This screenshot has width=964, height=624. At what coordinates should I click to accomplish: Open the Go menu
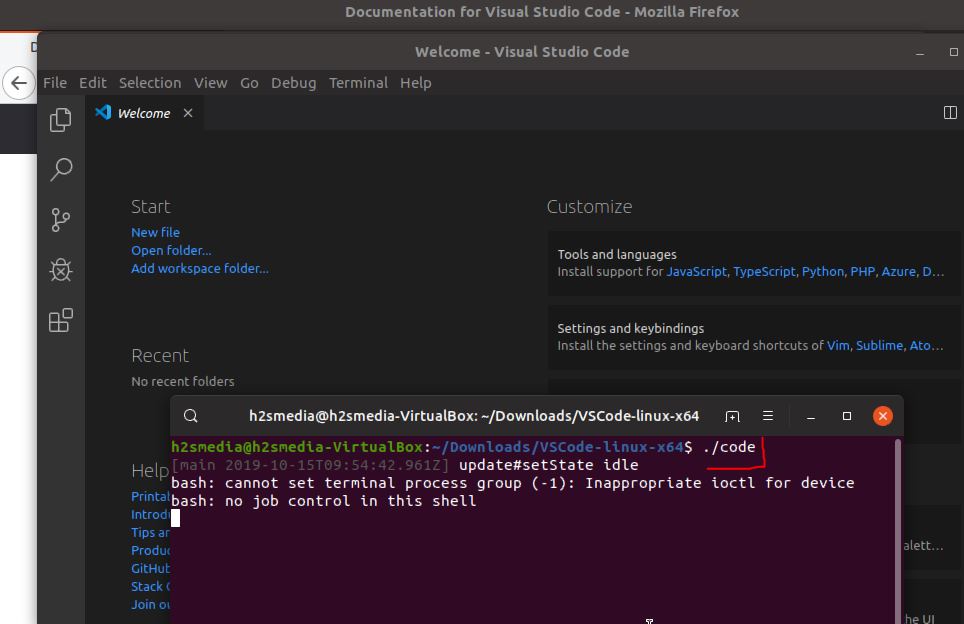click(x=249, y=83)
